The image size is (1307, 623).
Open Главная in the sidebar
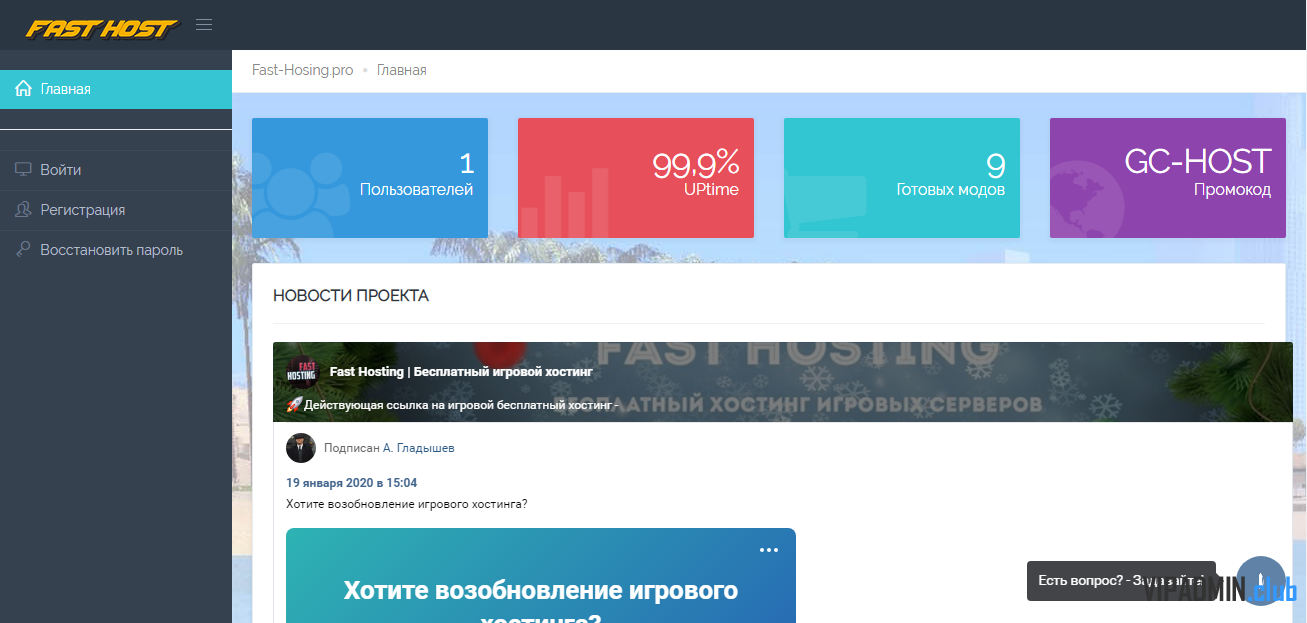(x=116, y=89)
